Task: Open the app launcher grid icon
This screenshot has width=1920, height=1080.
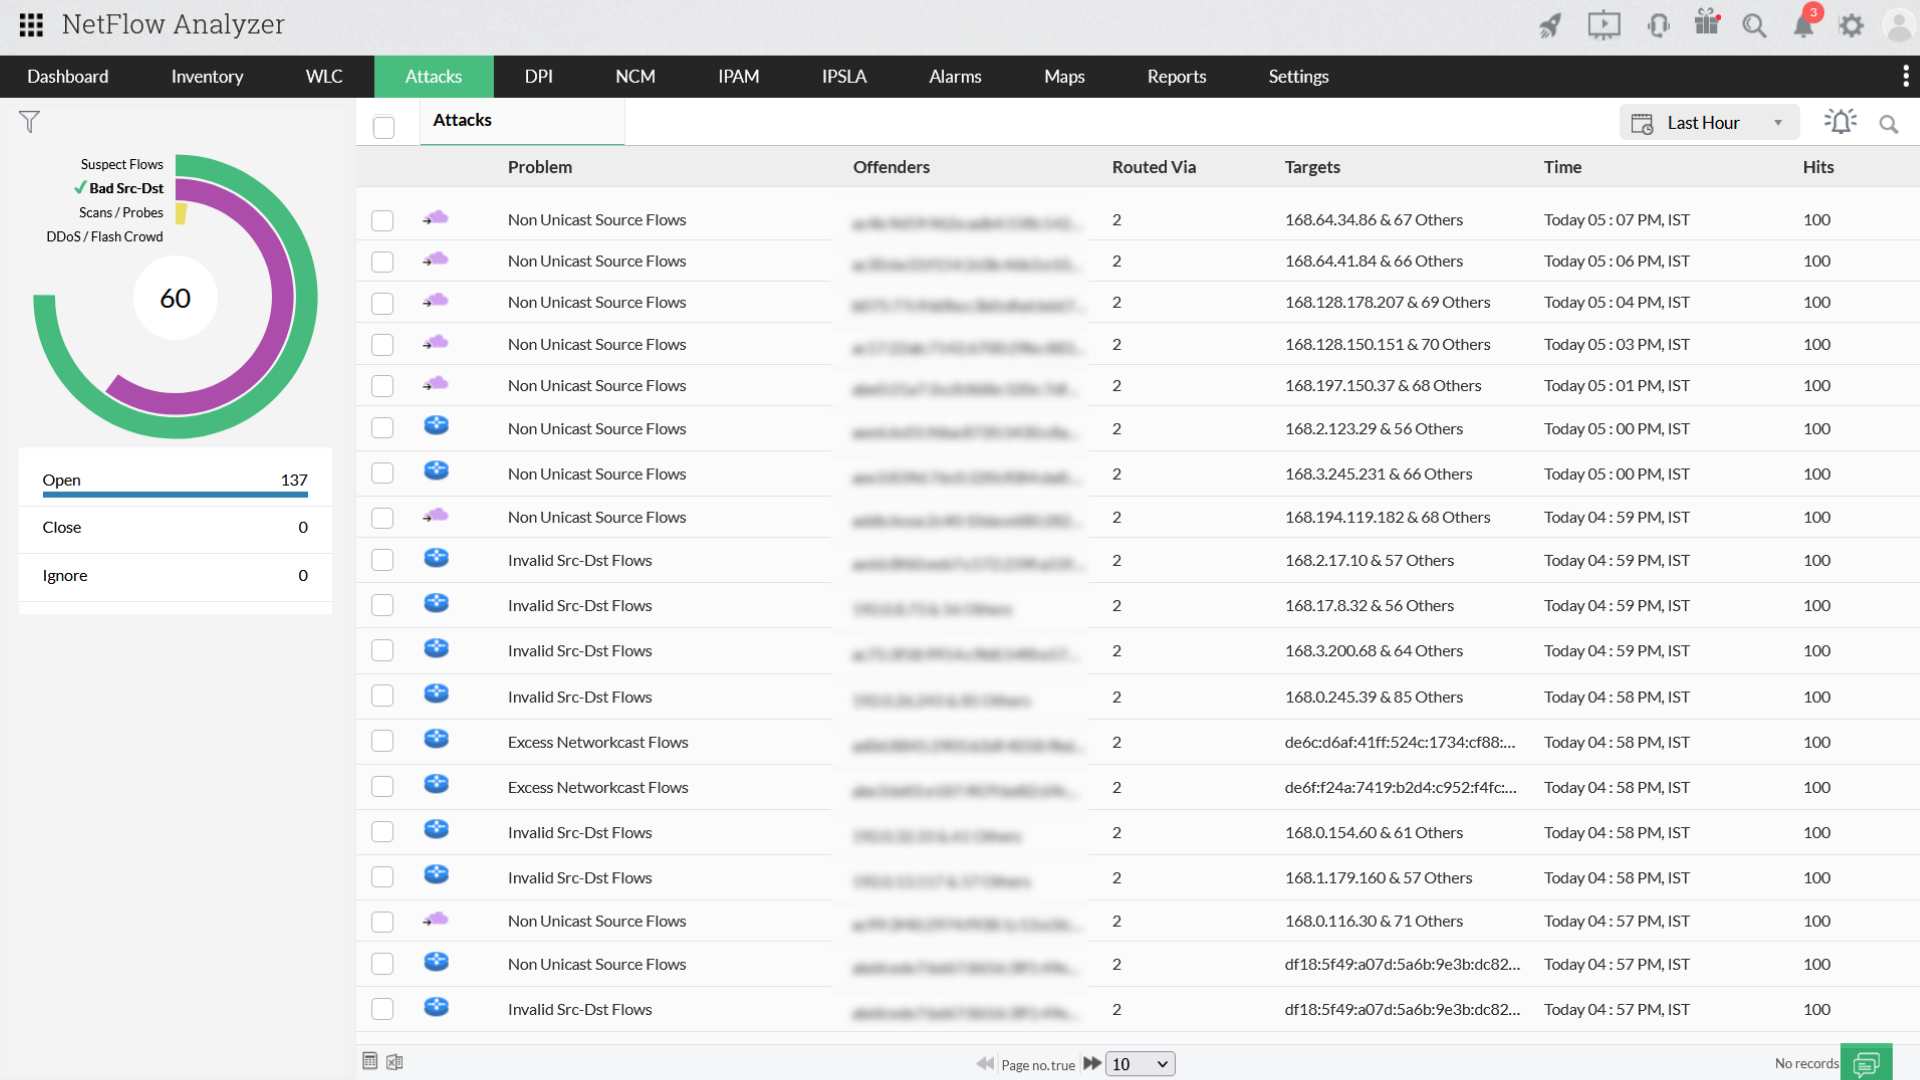Action: (x=31, y=25)
